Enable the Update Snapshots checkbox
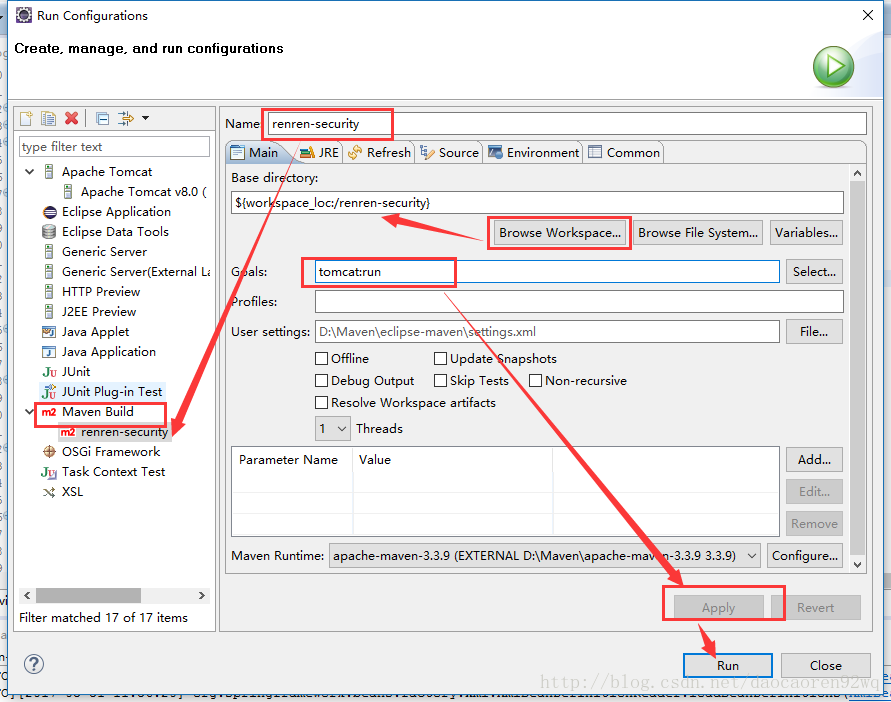This screenshot has height=702, width=891. click(x=440, y=359)
